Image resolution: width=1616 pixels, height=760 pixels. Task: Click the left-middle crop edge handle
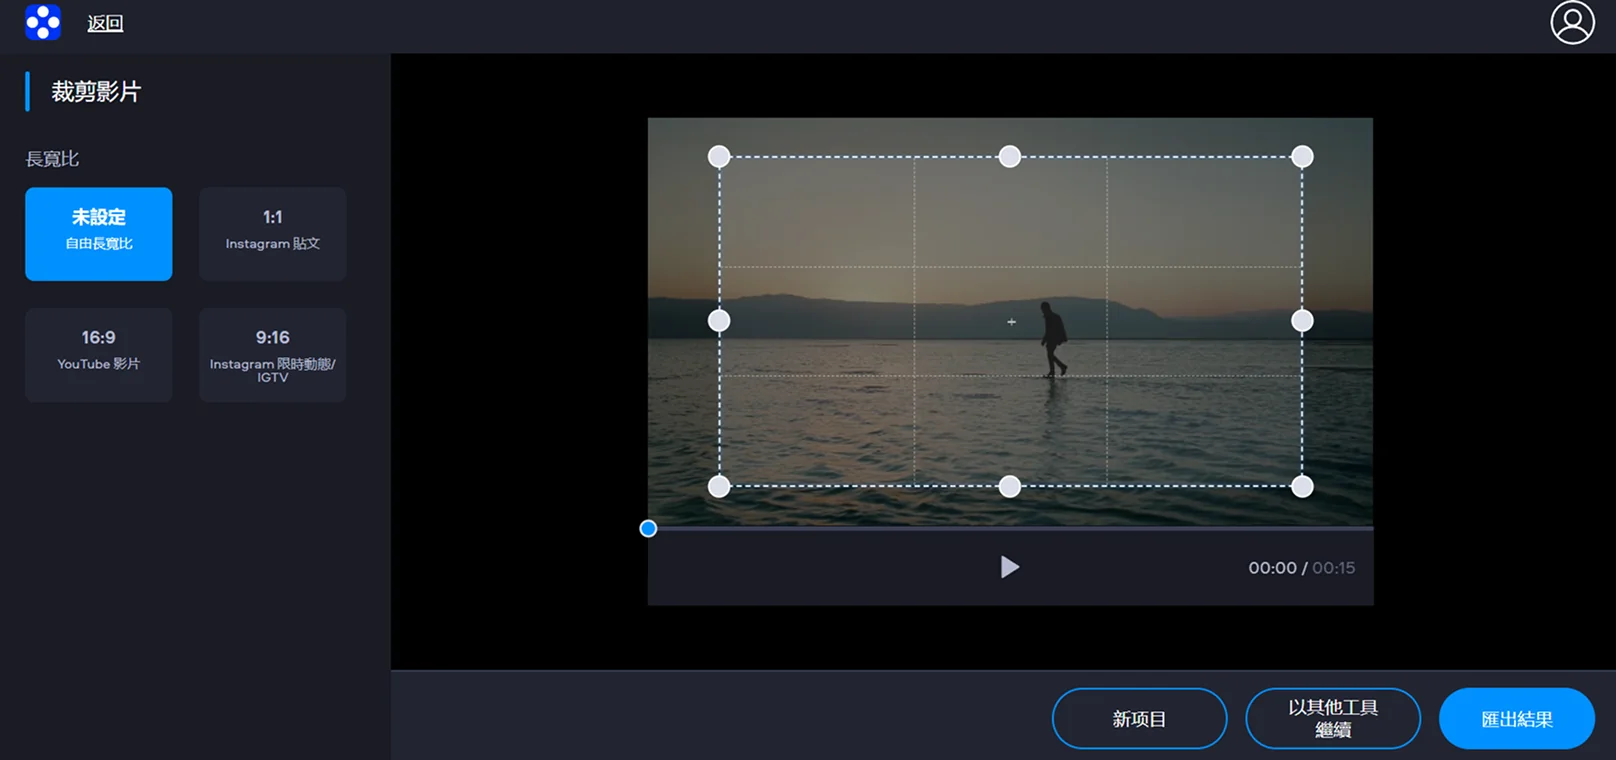click(719, 321)
